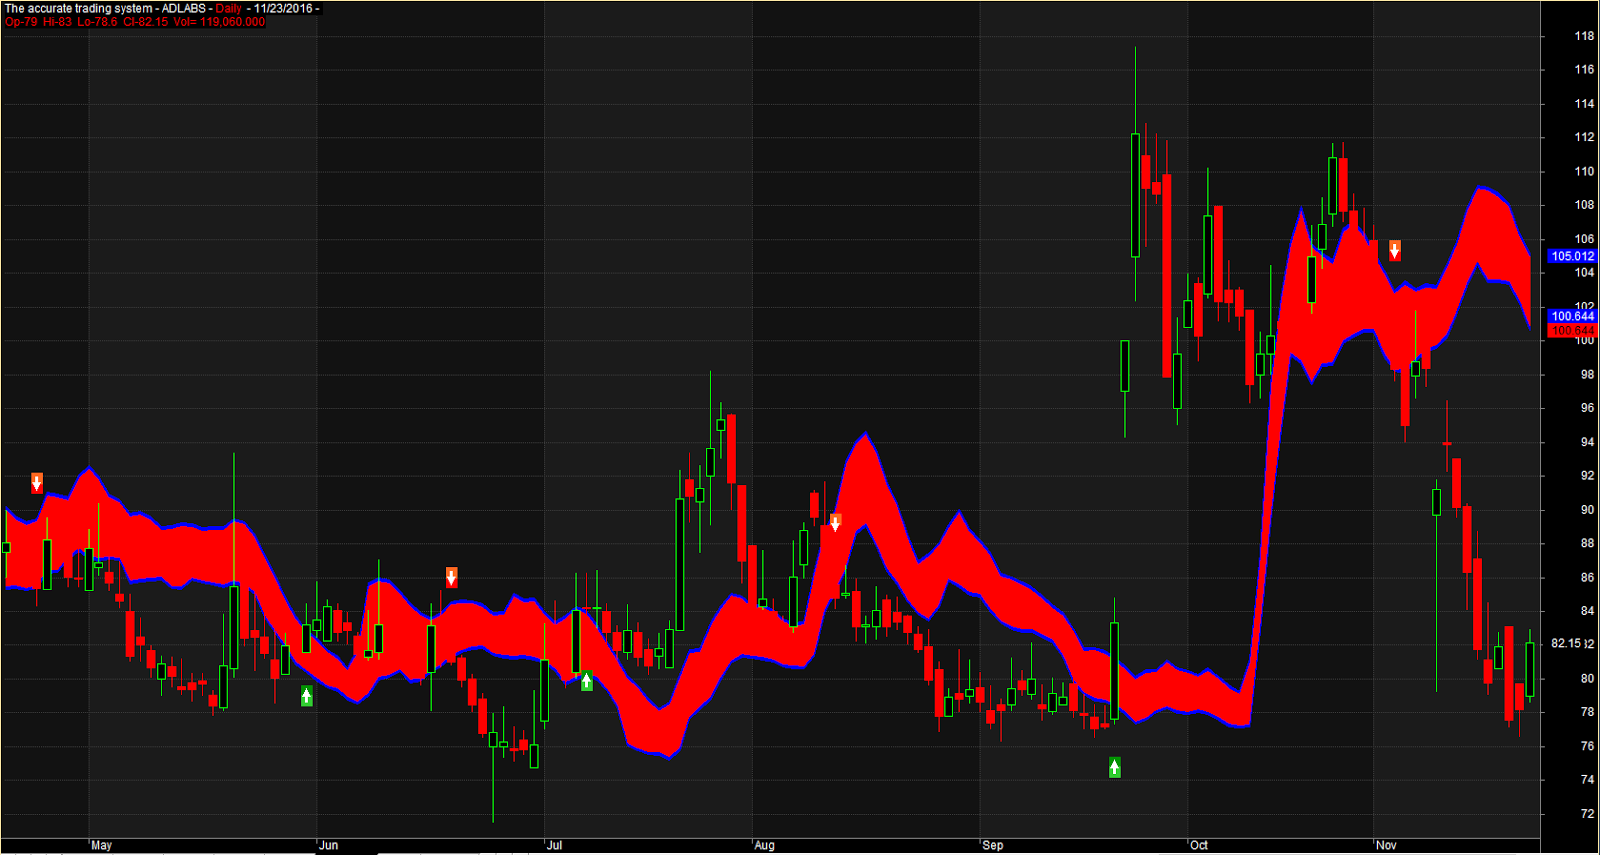
Task: Click the Aug label on time axis
Action: tap(765, 845)
